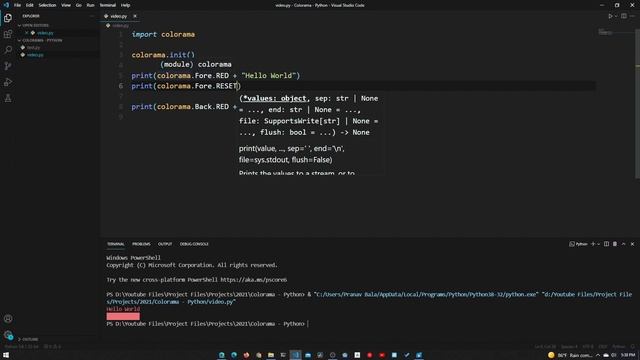Screen dimensions: 640x360
Task: Split the editor to the right
Action: click(624, 16)
